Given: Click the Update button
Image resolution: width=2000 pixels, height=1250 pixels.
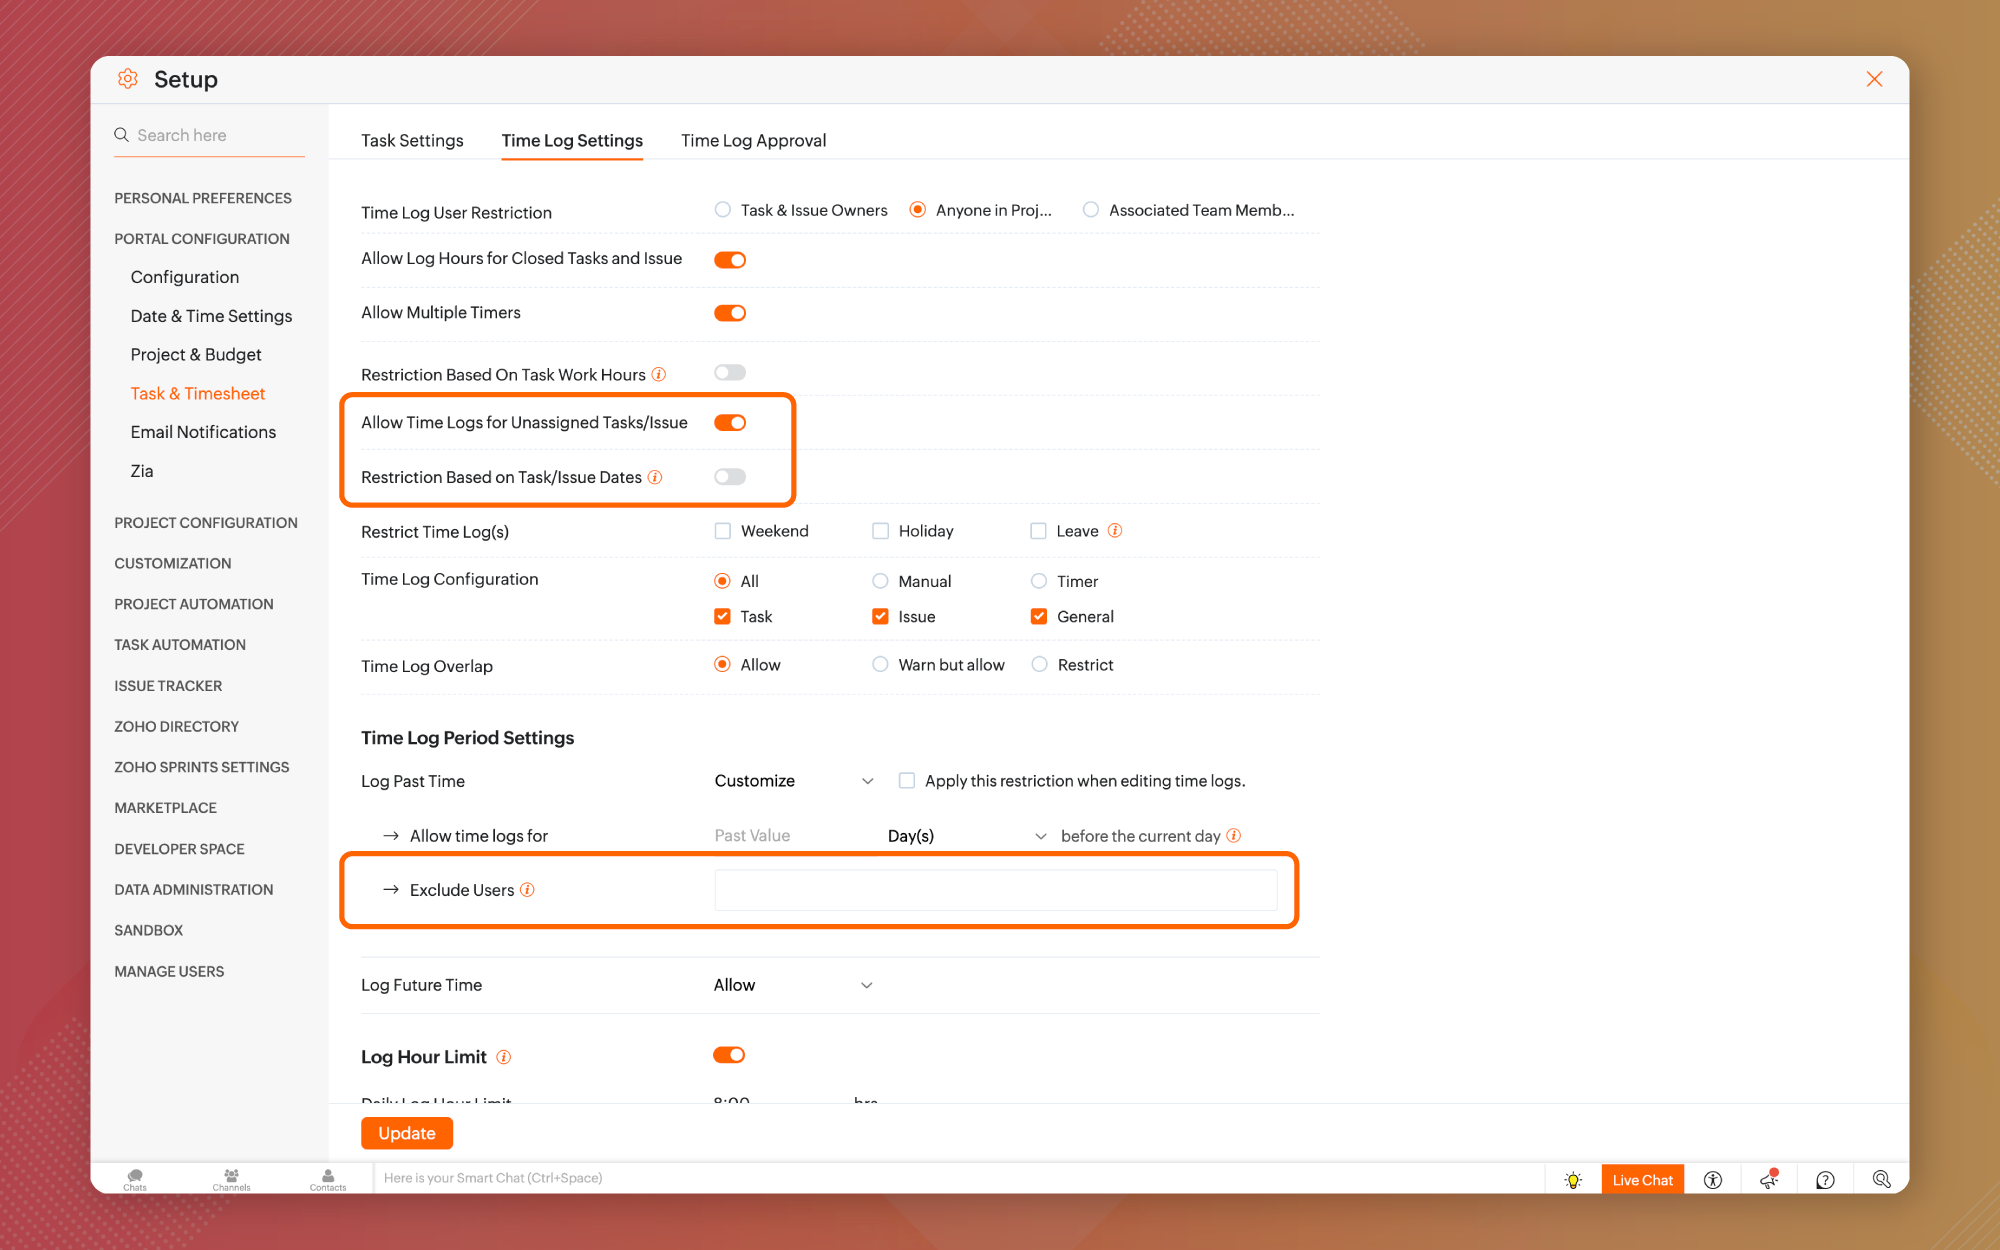Looking at the screenshot, I should pyautogui.click(x=407, y=1133).
